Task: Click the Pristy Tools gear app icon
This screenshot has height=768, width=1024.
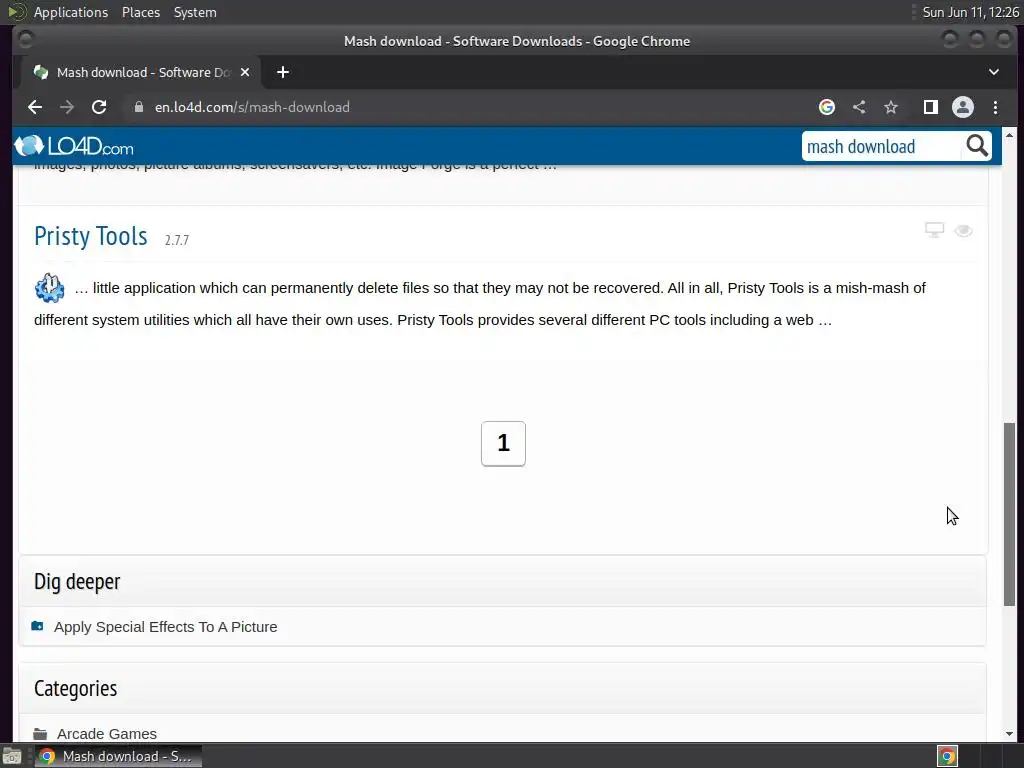Action: tap(50, 288)
